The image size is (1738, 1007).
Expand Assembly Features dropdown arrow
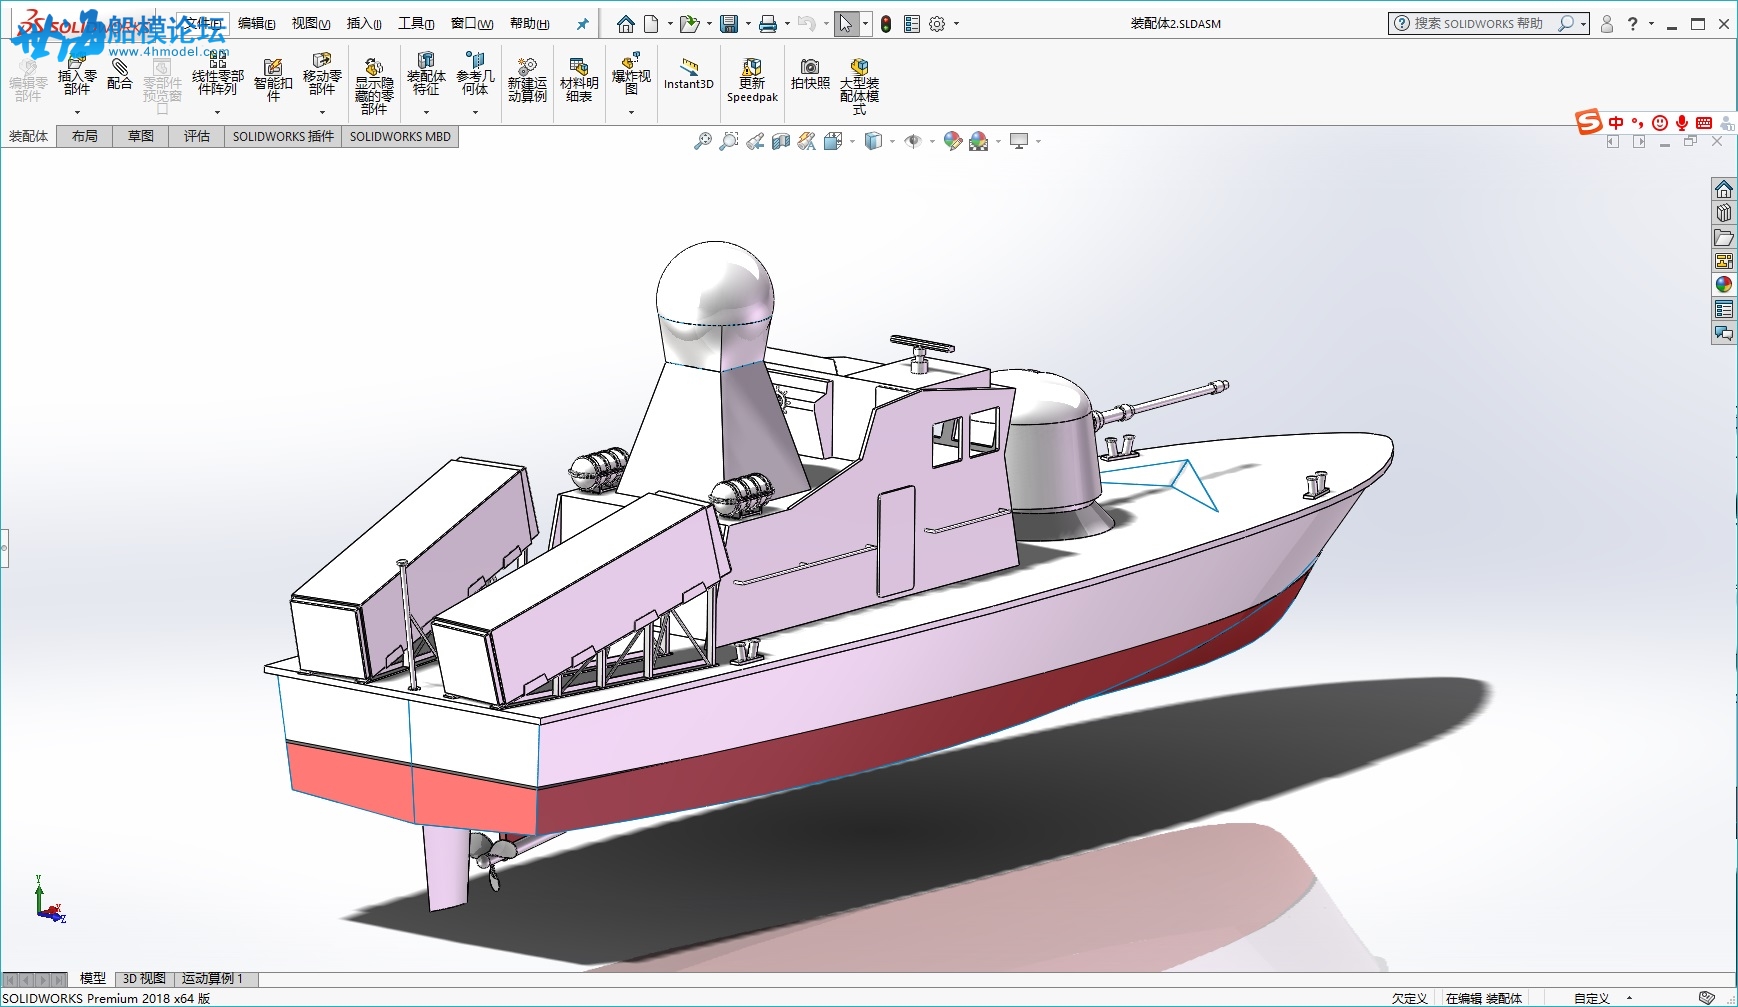(x=426, y=112)
